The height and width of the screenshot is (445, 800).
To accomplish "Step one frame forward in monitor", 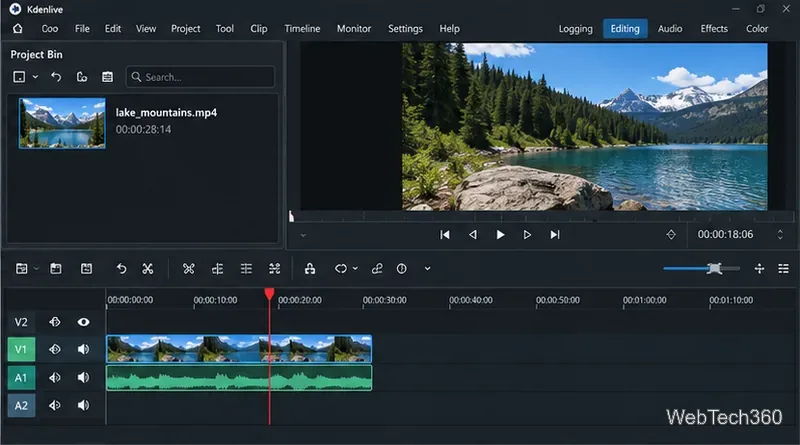I will [x=527, y=235].
